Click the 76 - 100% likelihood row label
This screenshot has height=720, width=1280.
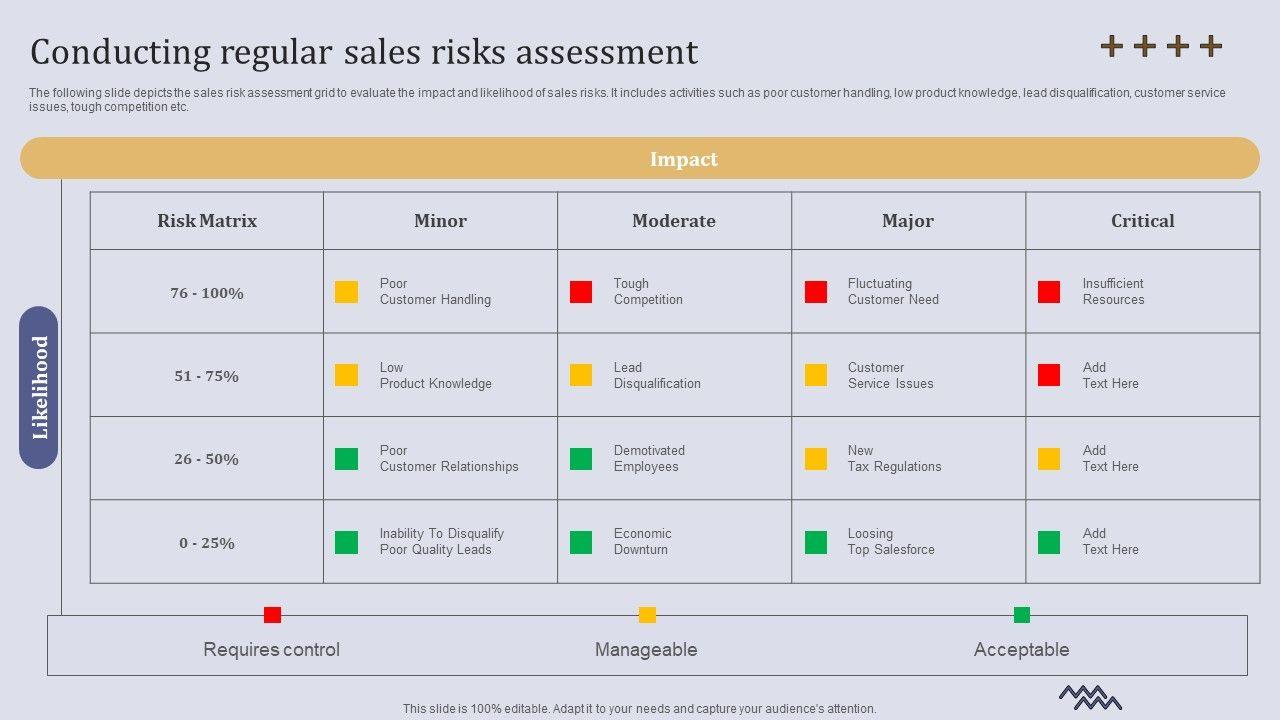coord(207,293)
